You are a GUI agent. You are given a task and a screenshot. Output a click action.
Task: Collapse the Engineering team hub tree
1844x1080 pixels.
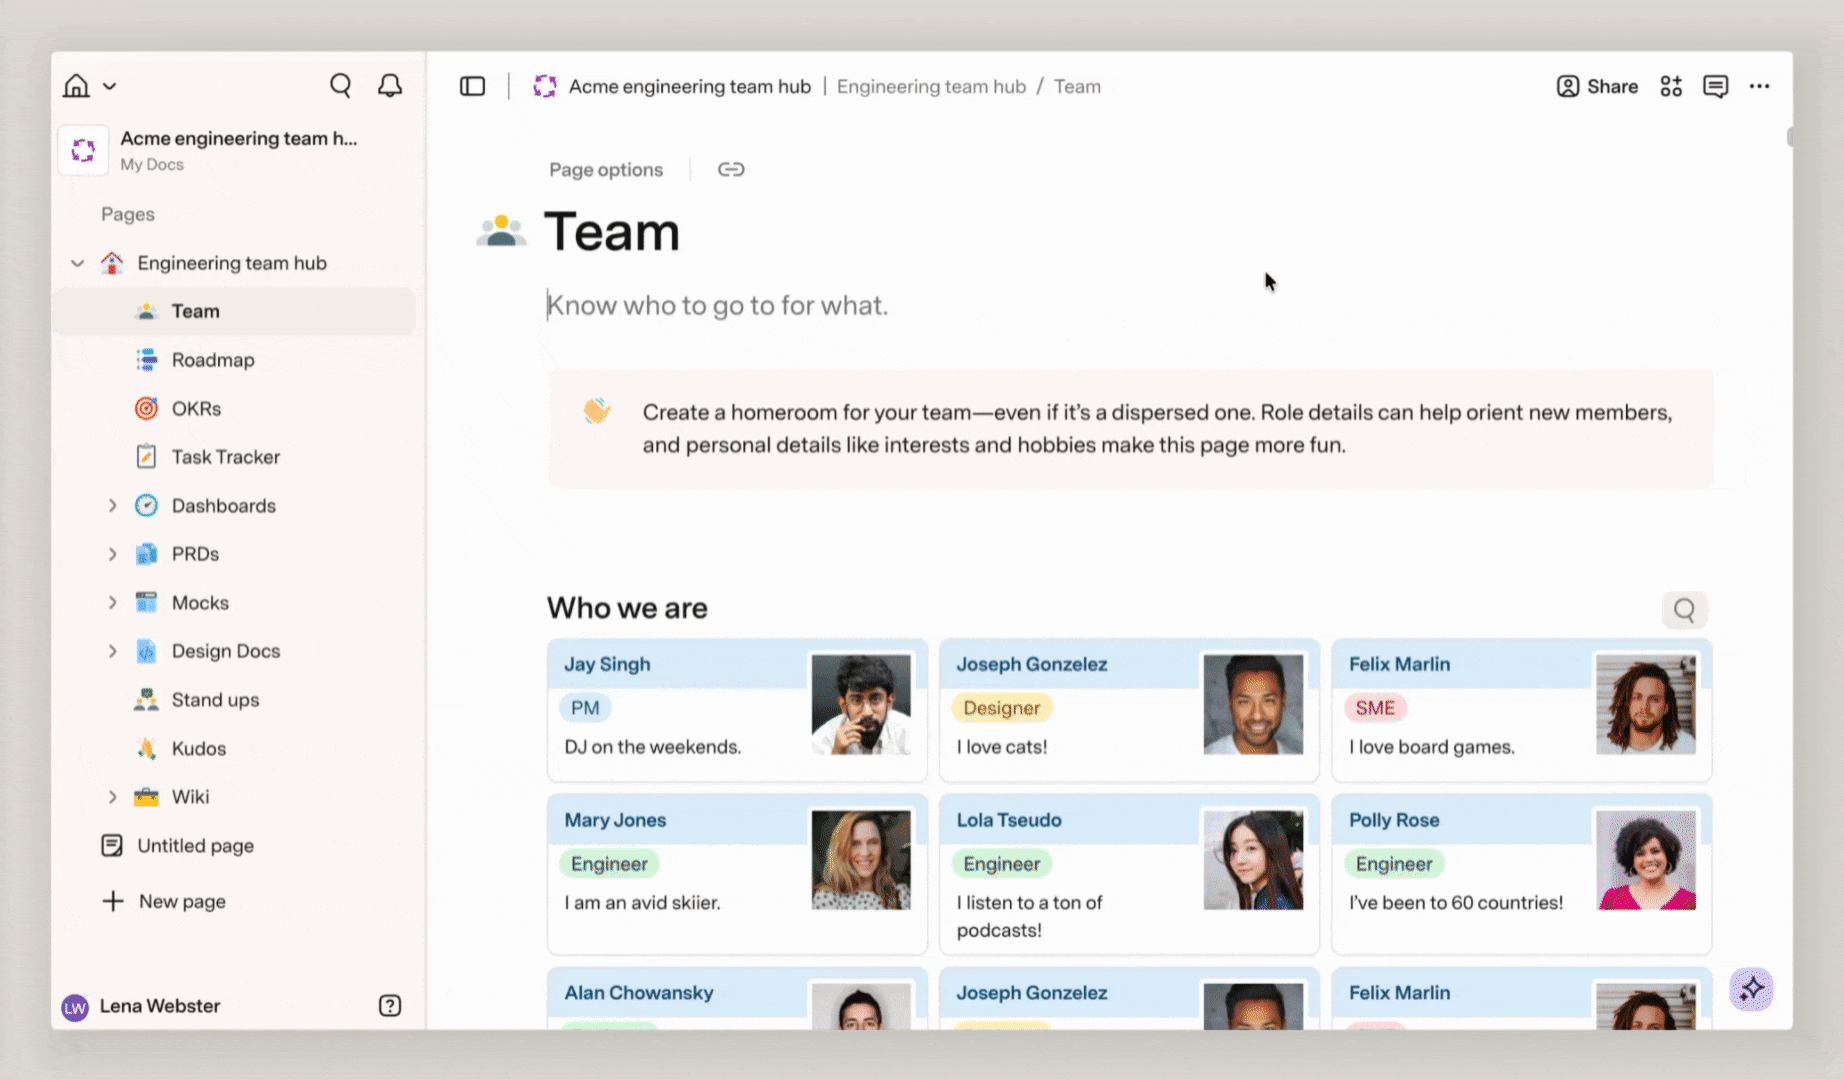click(77, 263)
